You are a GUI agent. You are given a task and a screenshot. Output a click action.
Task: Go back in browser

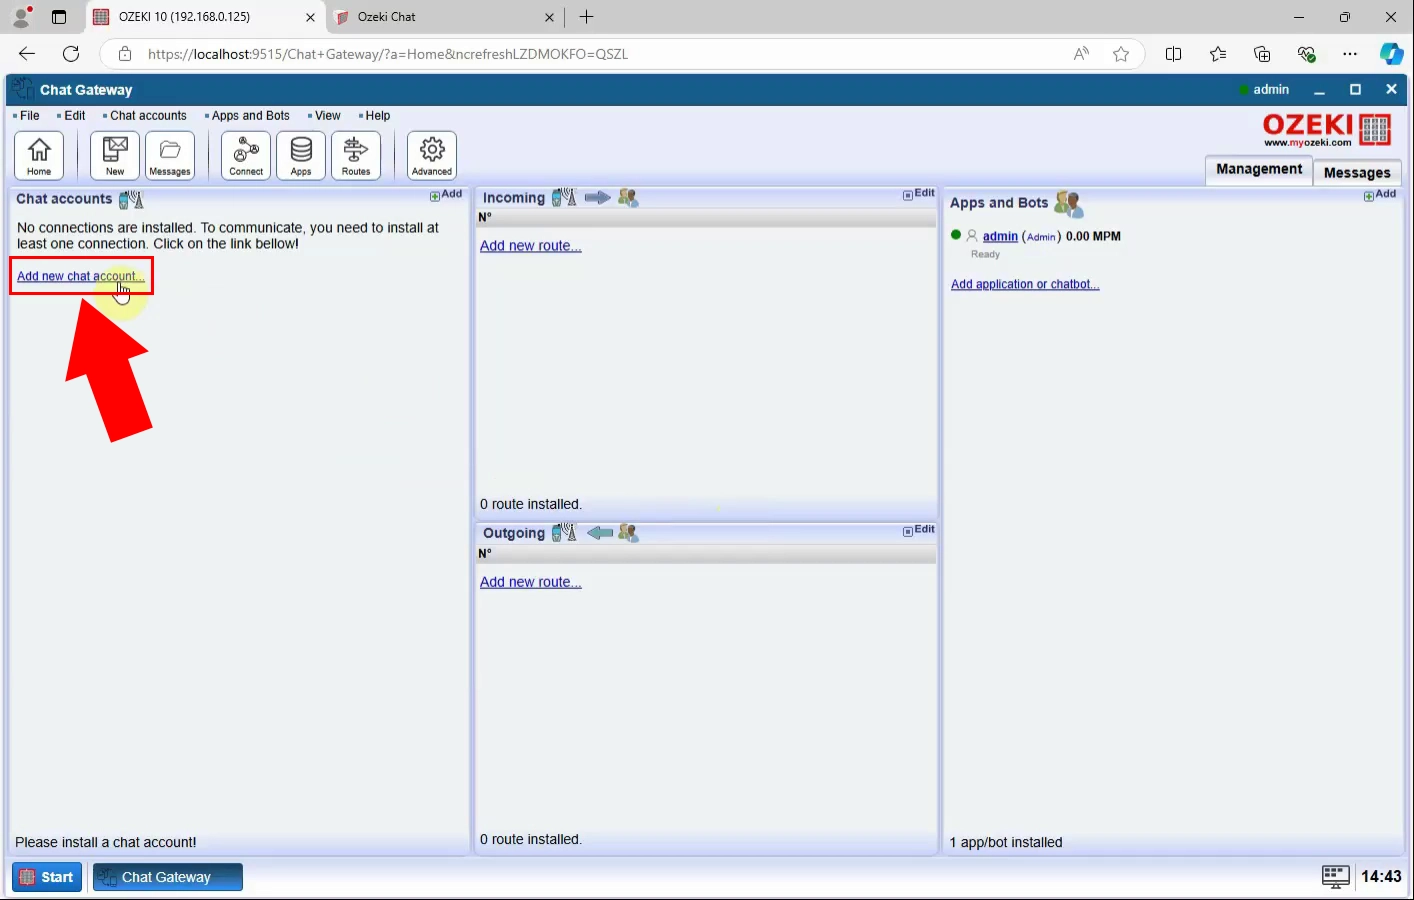27,54
